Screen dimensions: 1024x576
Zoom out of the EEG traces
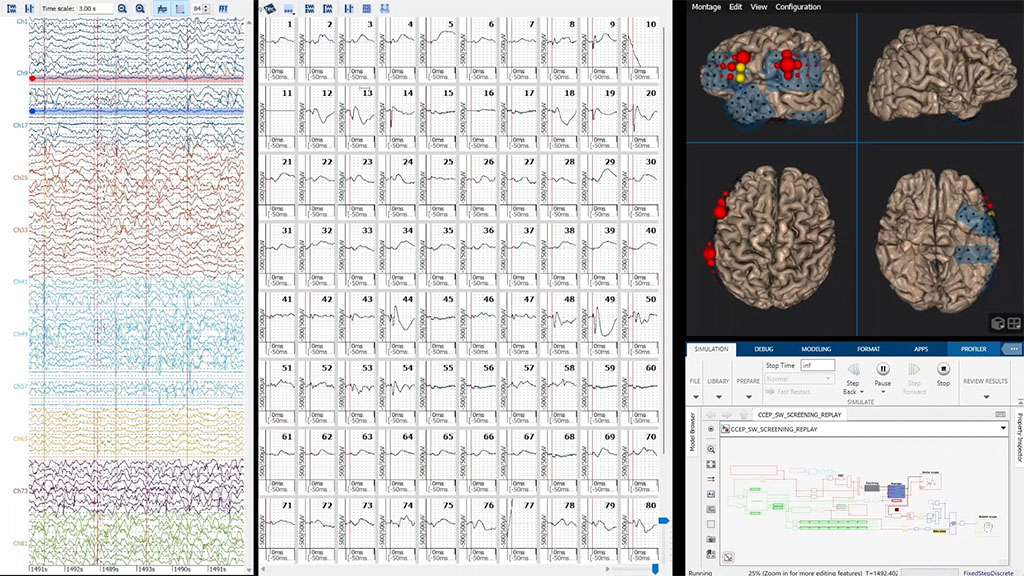122,9
